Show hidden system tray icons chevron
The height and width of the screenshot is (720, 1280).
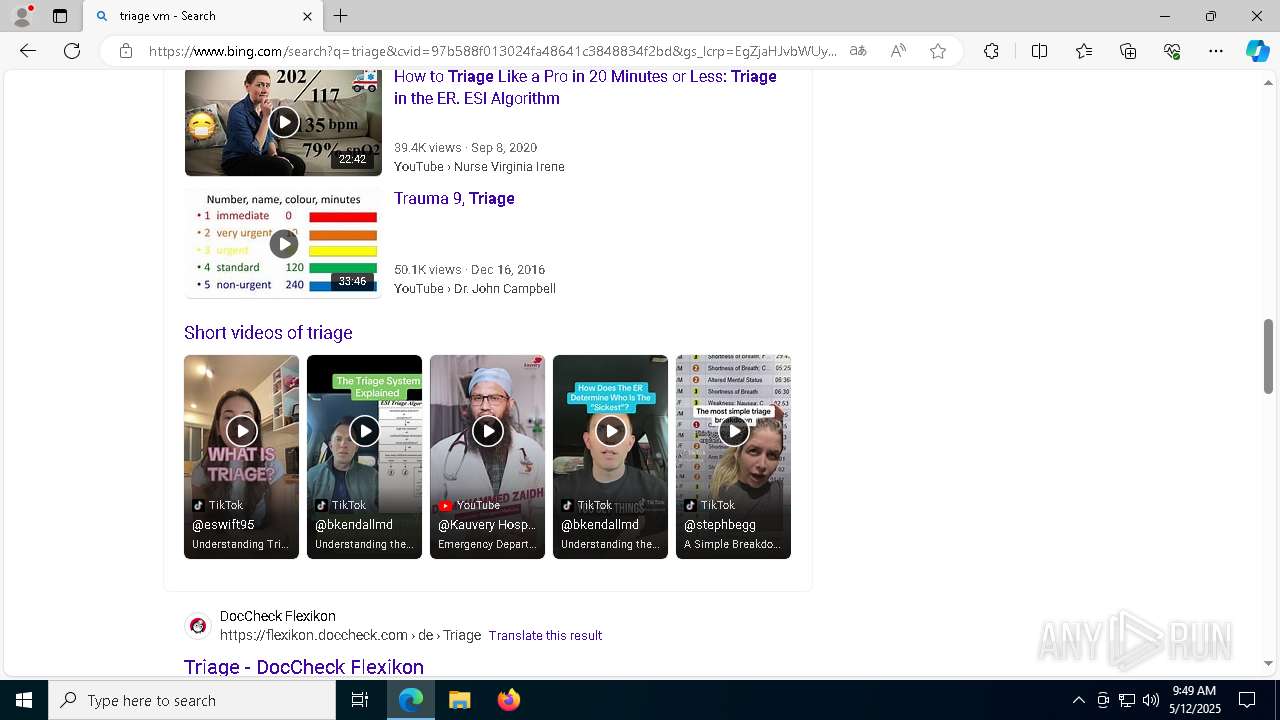click(1078, 700)
